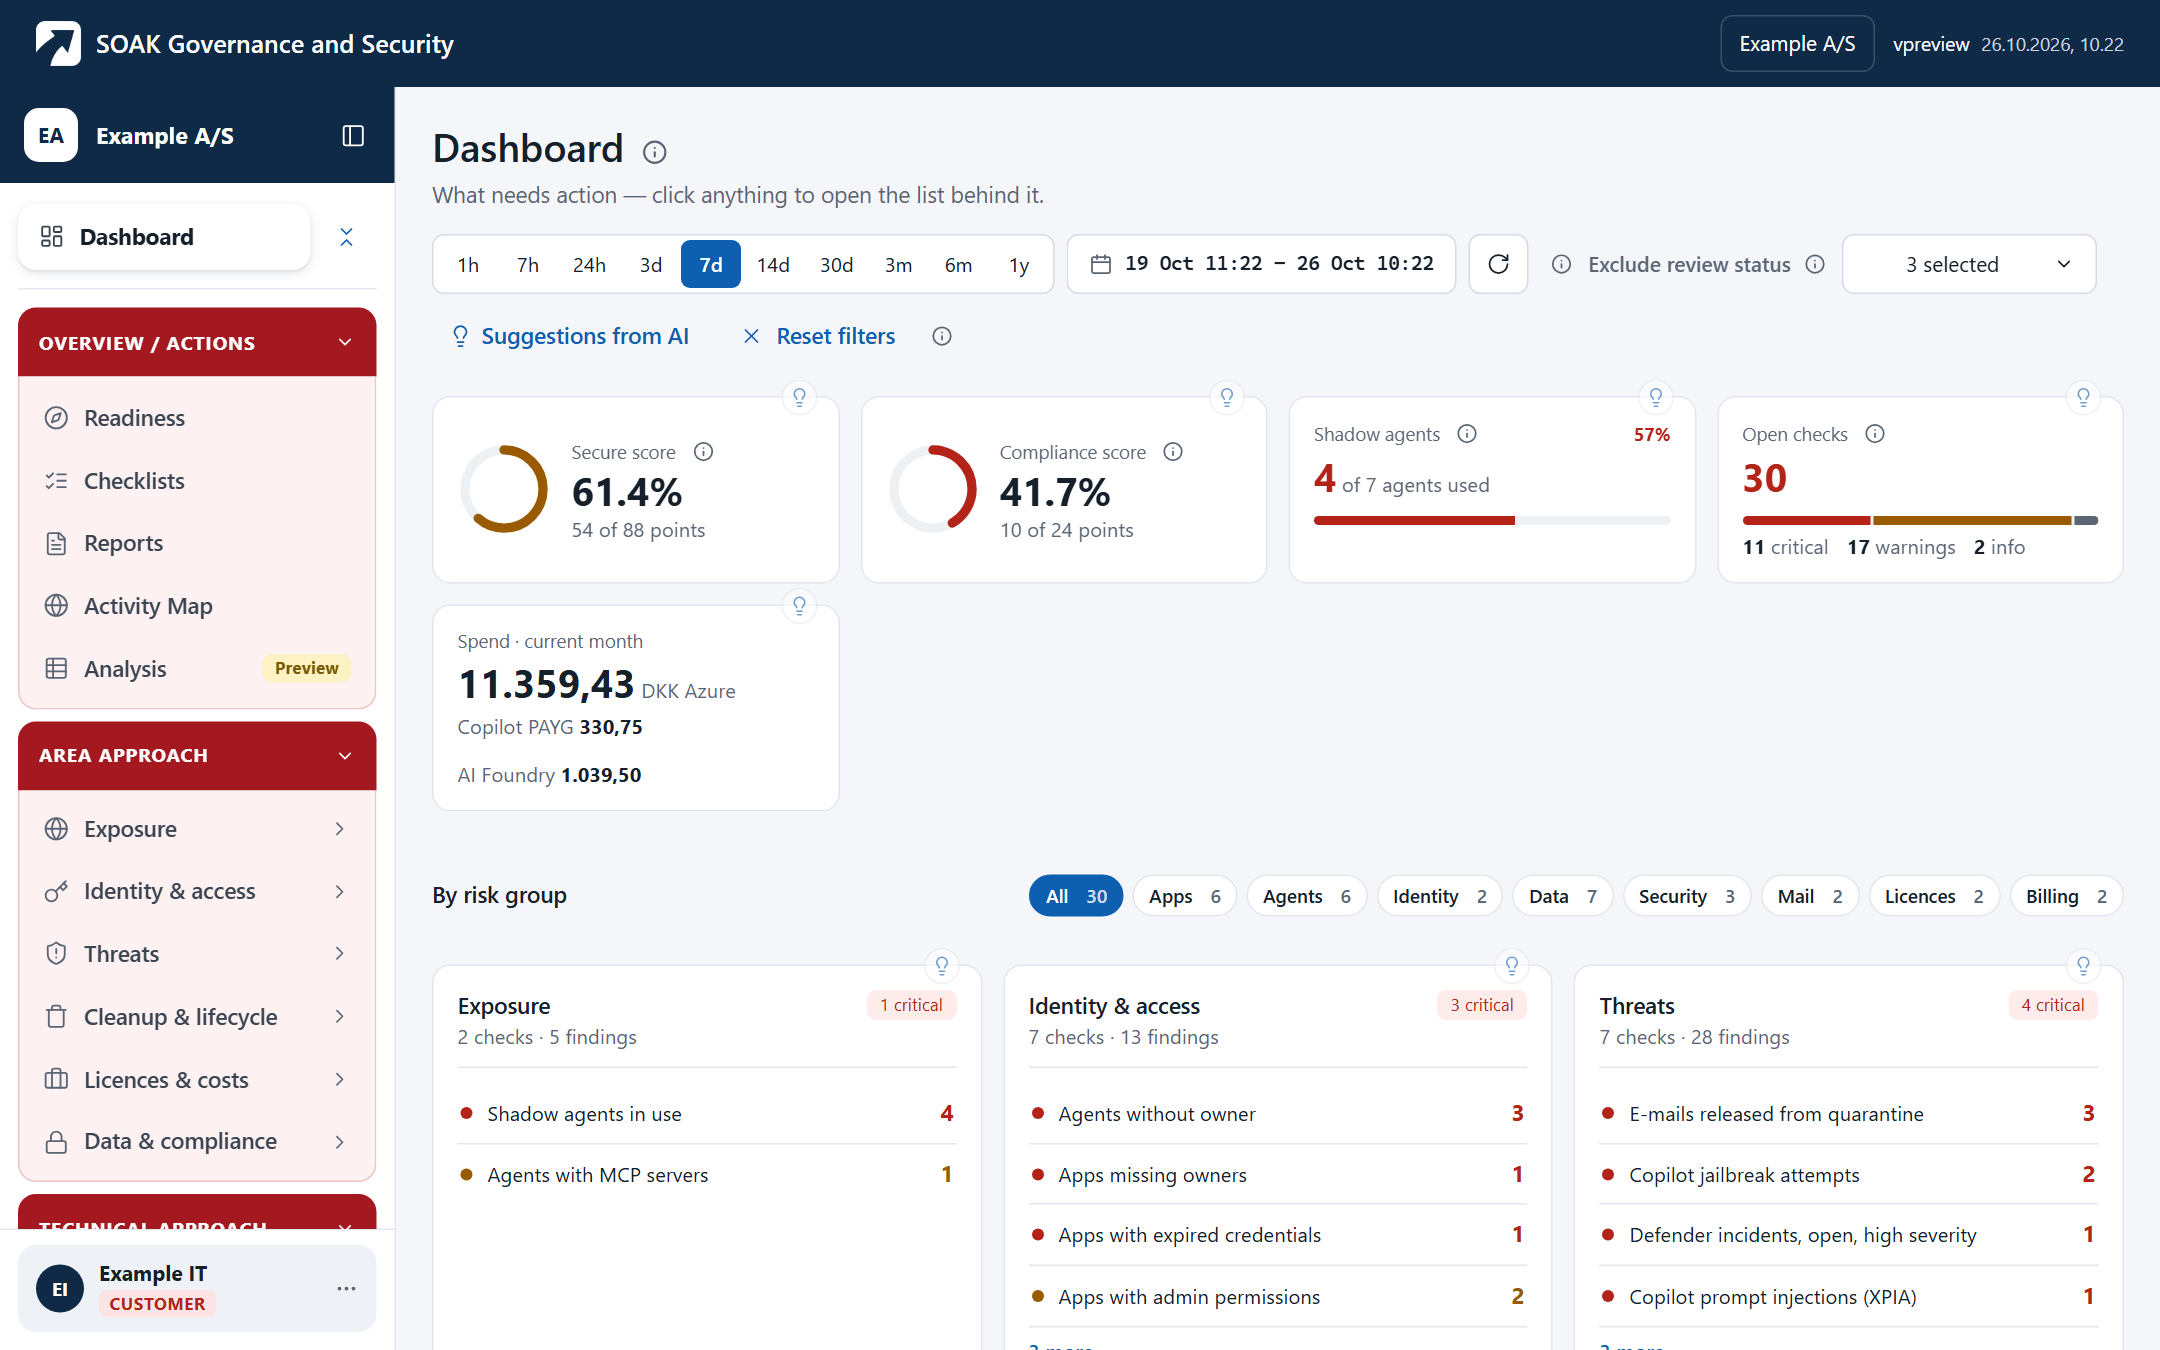The image size is (2160, 1350).
Task: Open Example IT account options menu
Action: [x=346, y=1288]
